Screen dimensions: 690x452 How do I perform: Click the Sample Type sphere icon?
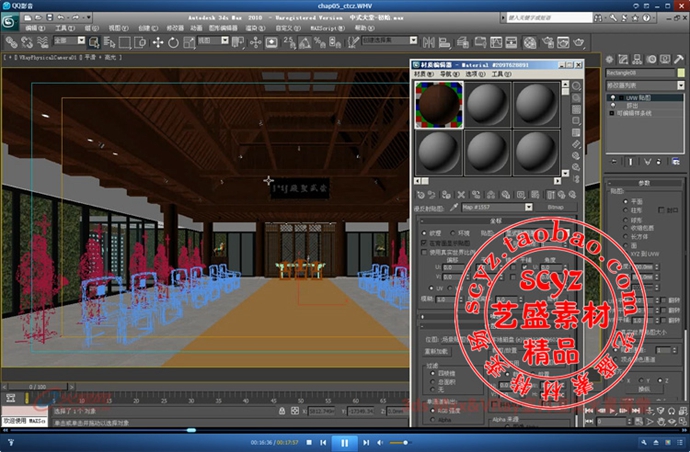tap(576, 86)
